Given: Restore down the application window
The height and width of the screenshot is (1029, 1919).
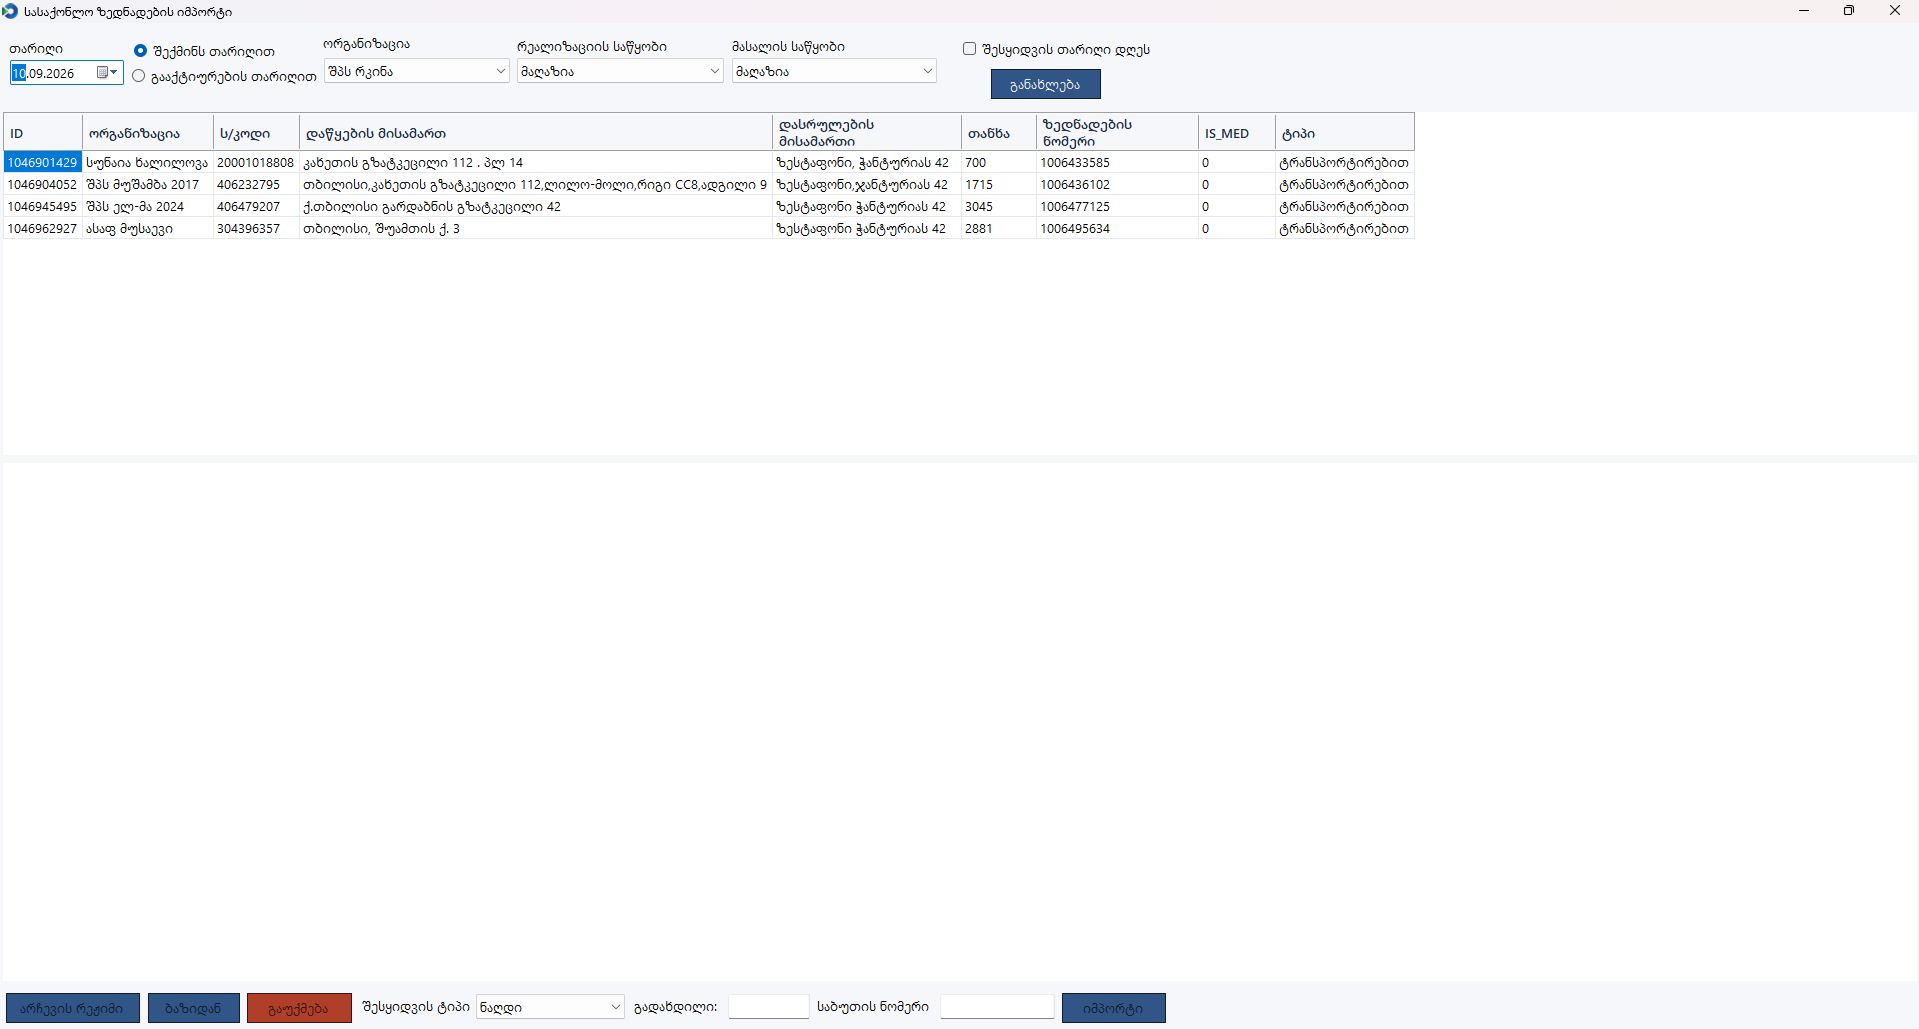Looking at the screenshot, I should [x=1849, y=11].
